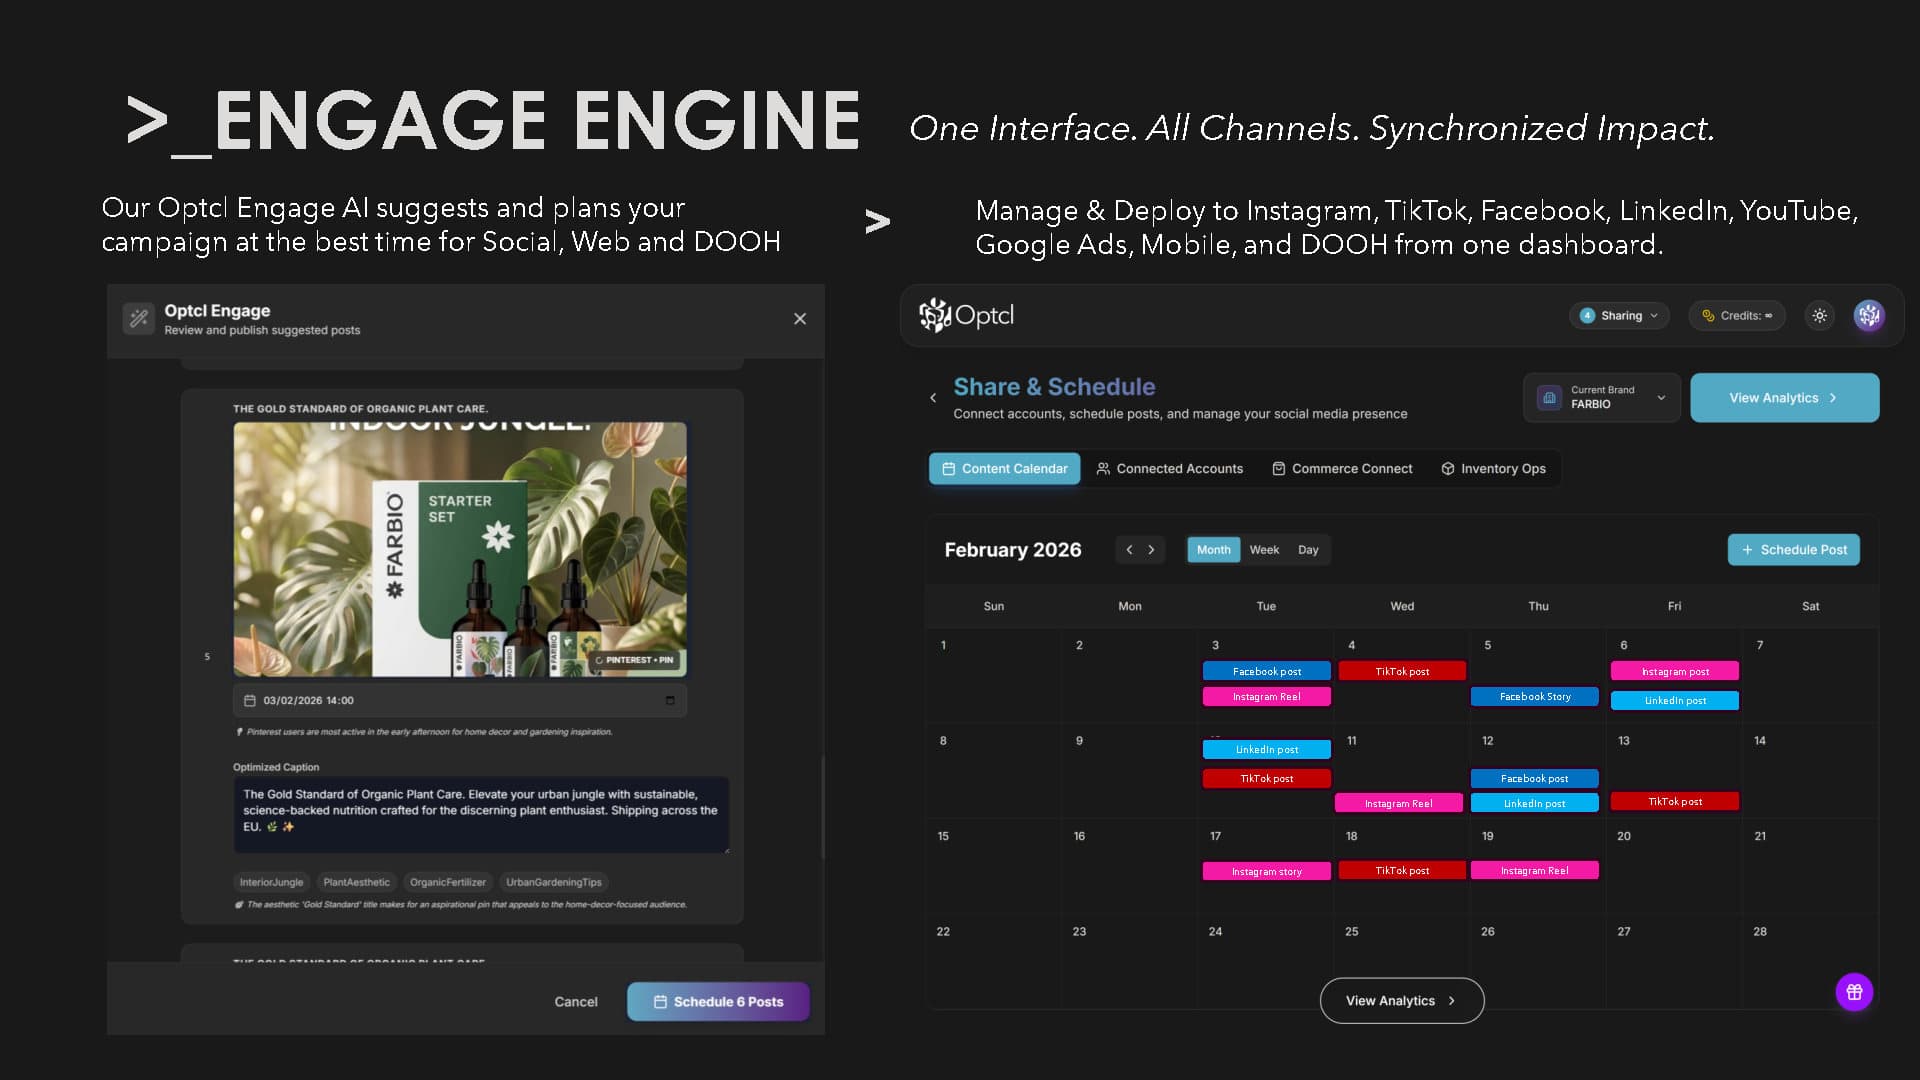
Task: Open TikTok post on February 18
Action: (1403, 871)
